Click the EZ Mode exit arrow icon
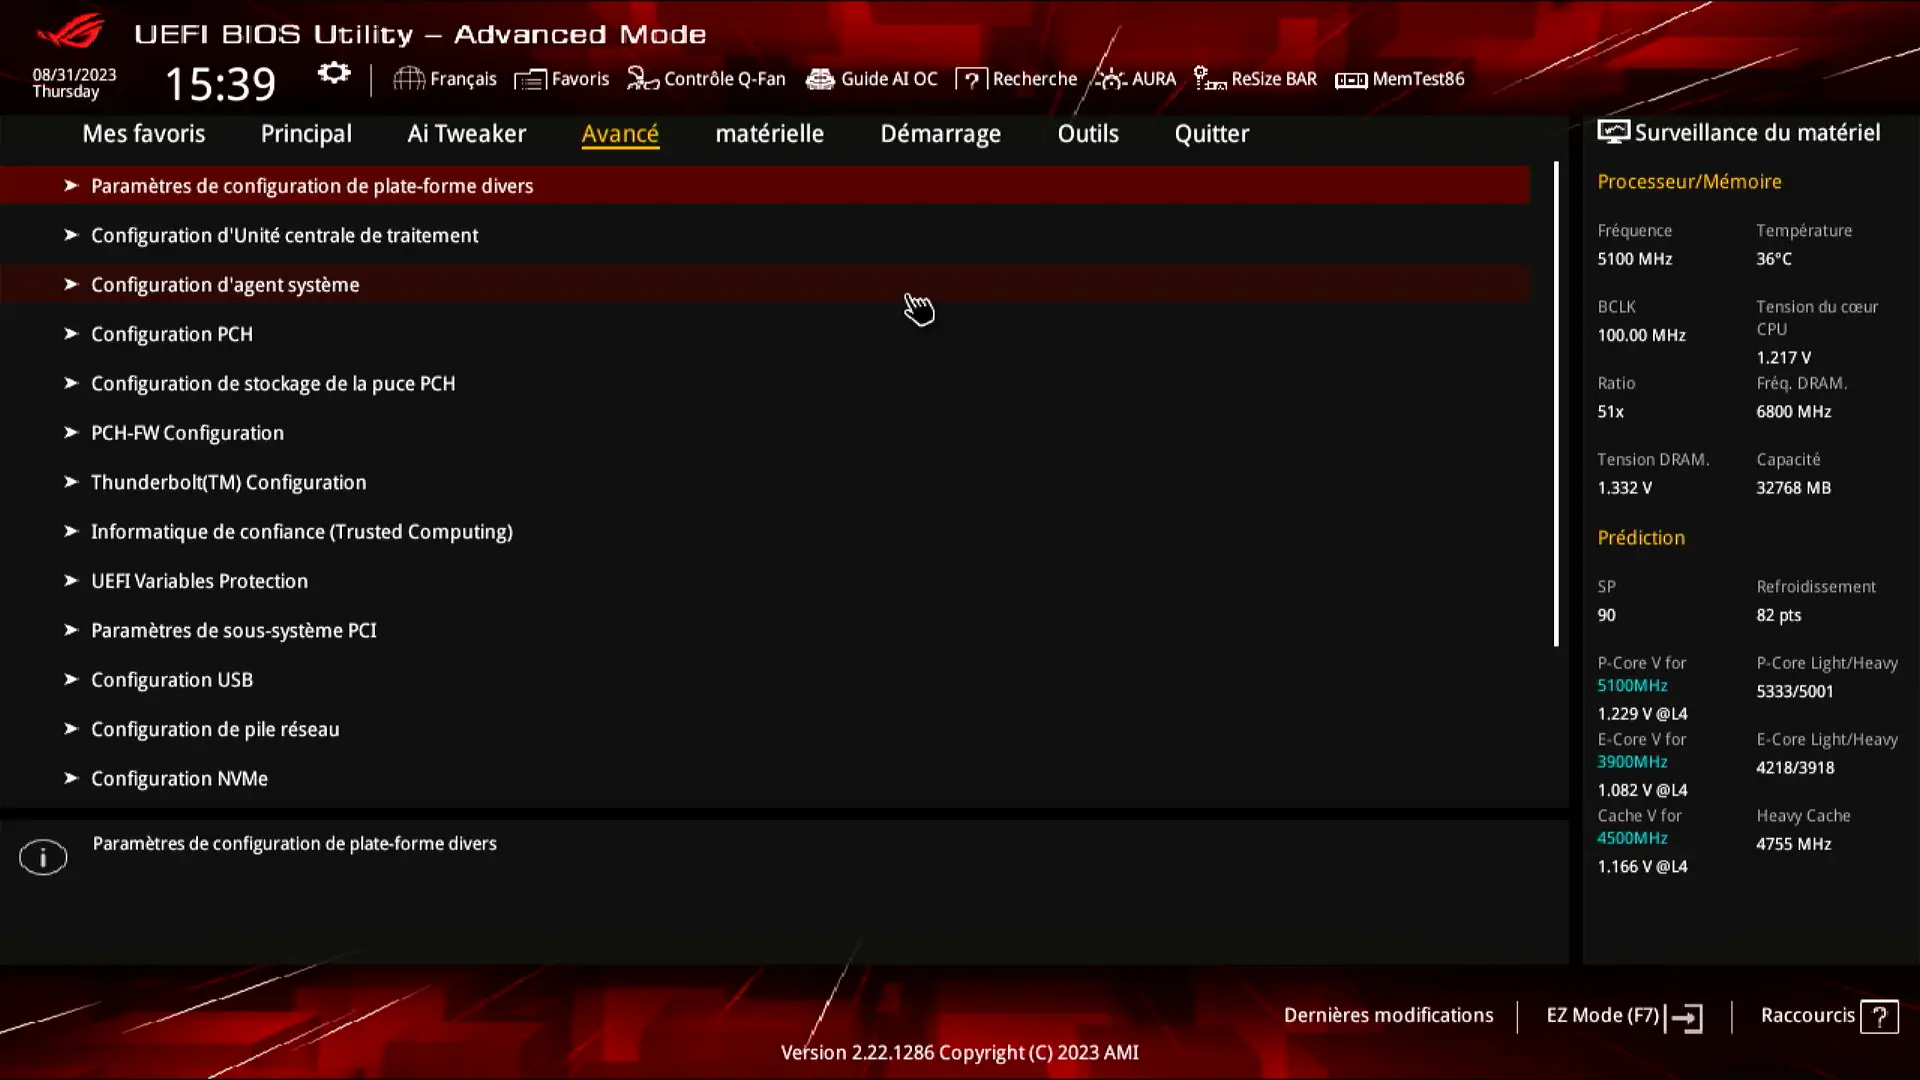 click(1684, 1017)
